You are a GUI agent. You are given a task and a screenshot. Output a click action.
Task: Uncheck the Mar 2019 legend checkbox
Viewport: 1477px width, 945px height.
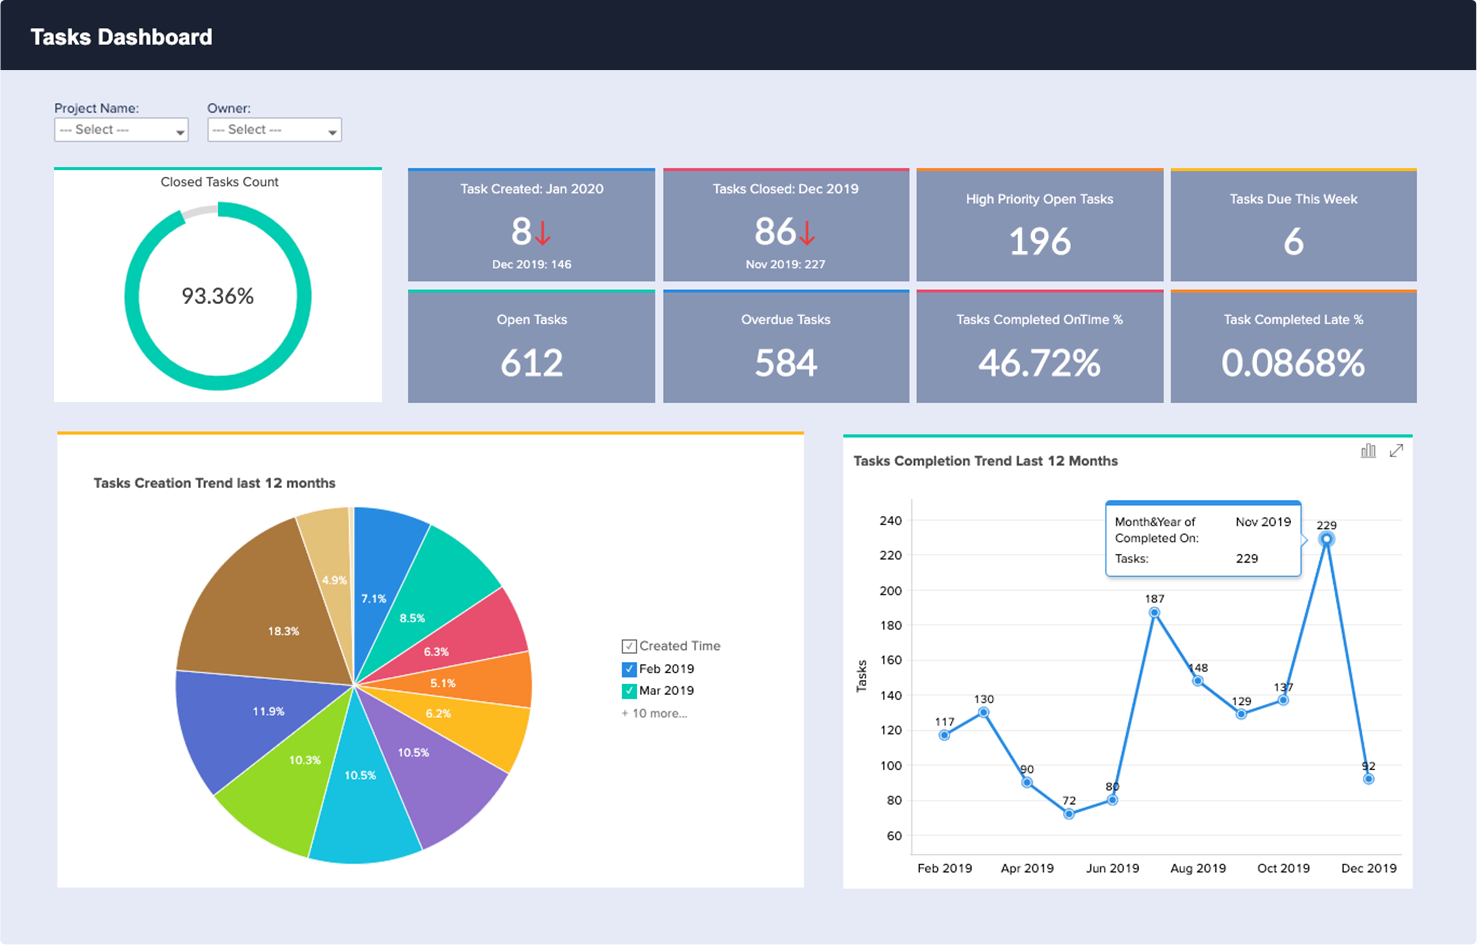(x=629, y=691)
